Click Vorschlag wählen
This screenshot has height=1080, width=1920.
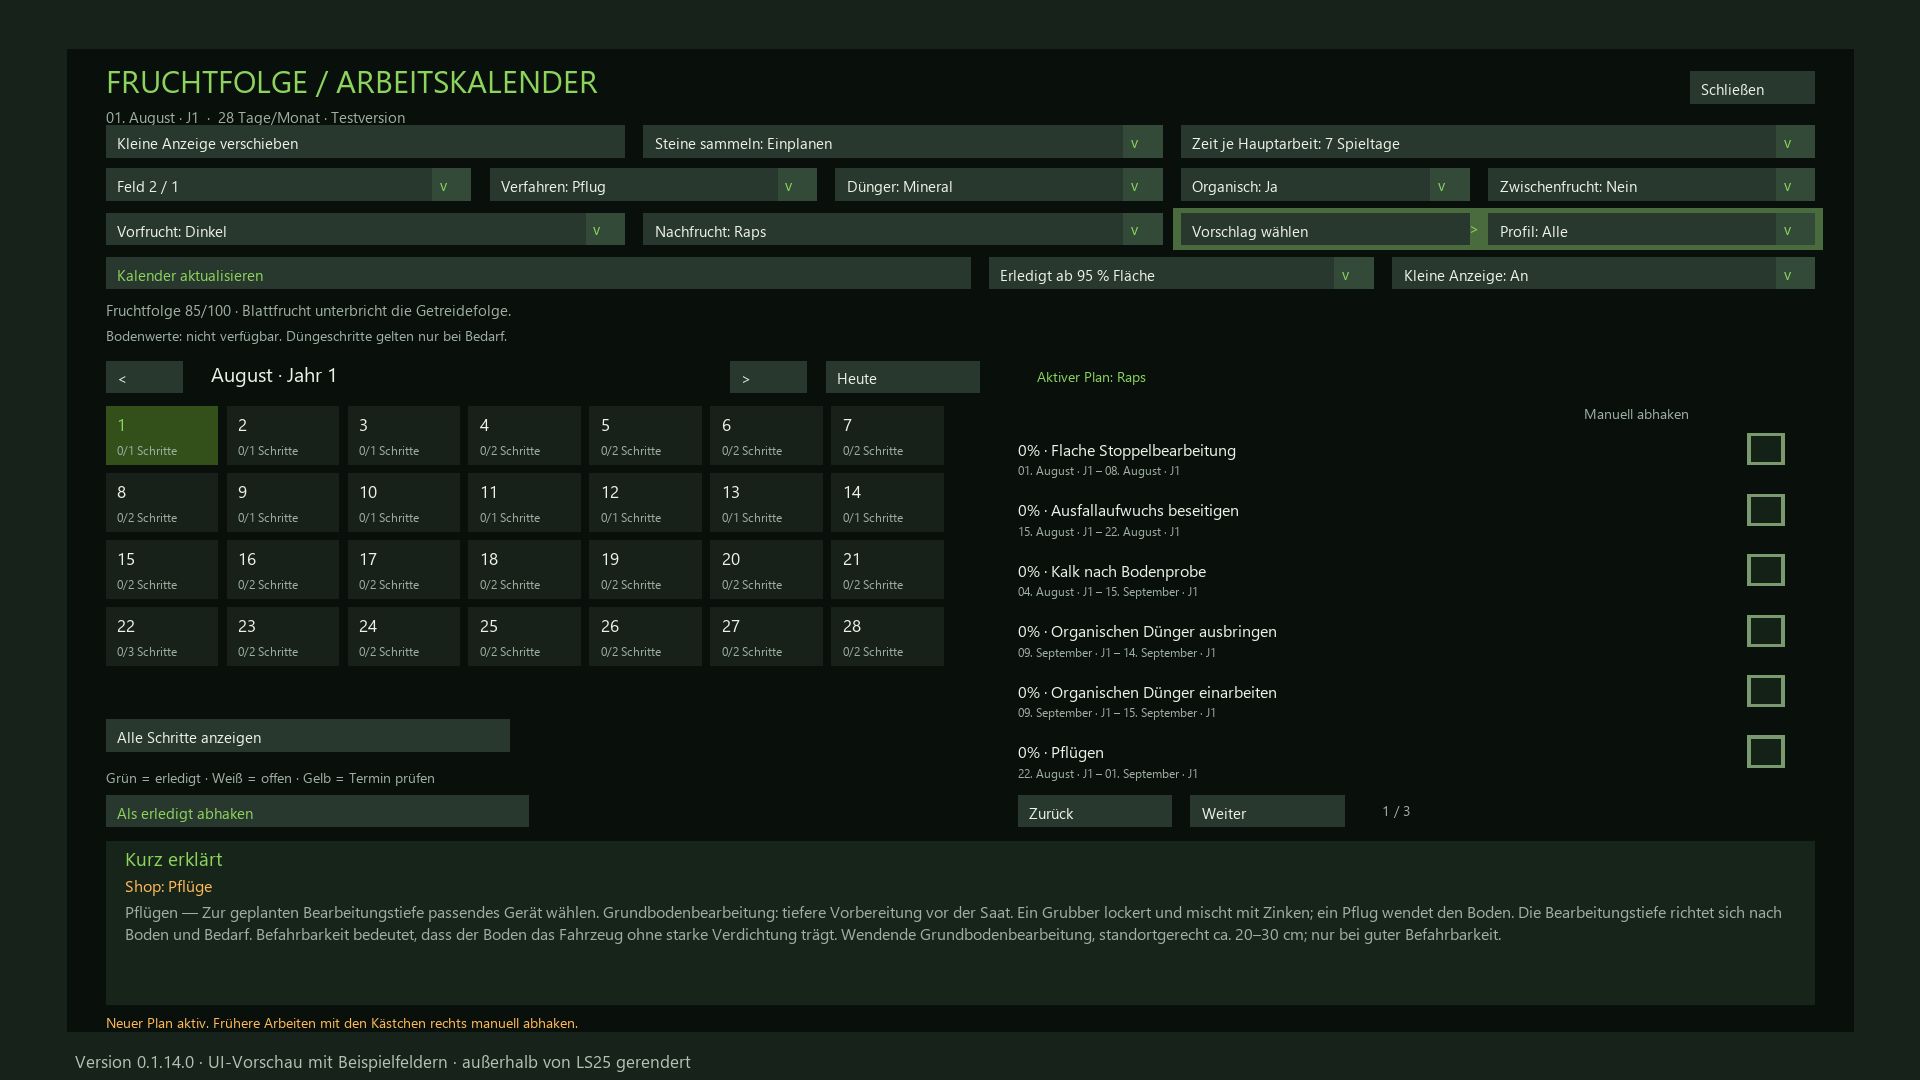(x=1325, y=229)
